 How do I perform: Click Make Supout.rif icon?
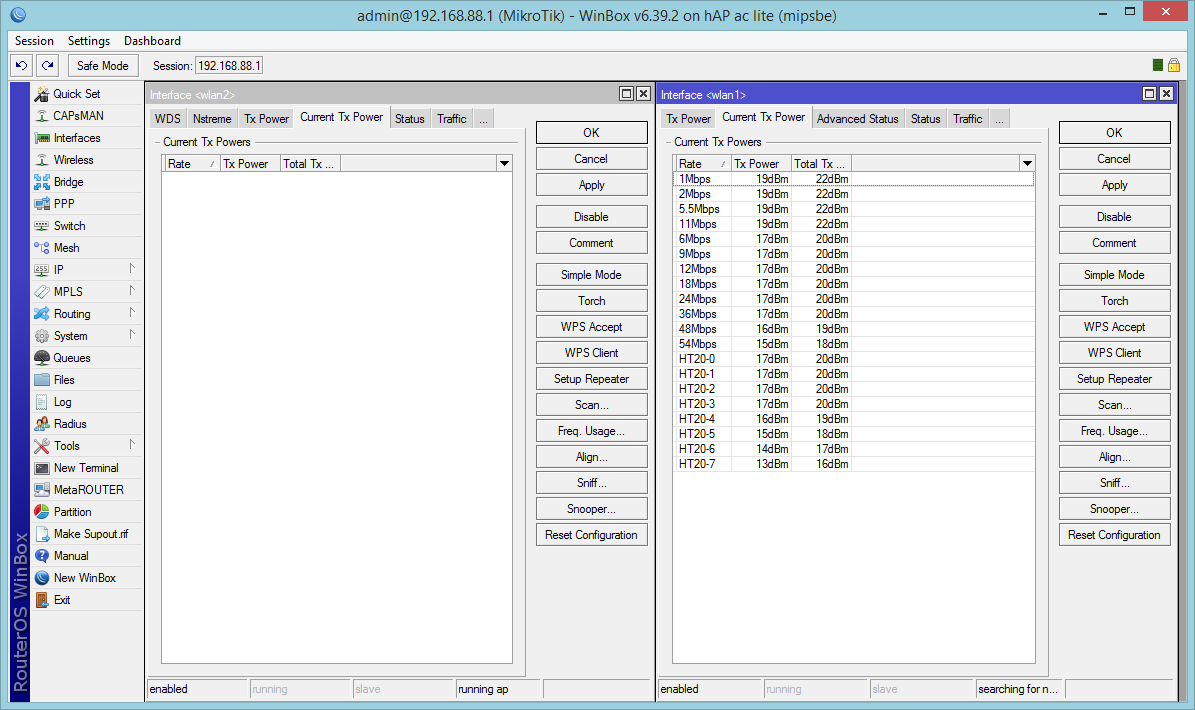tap(42, 534)
